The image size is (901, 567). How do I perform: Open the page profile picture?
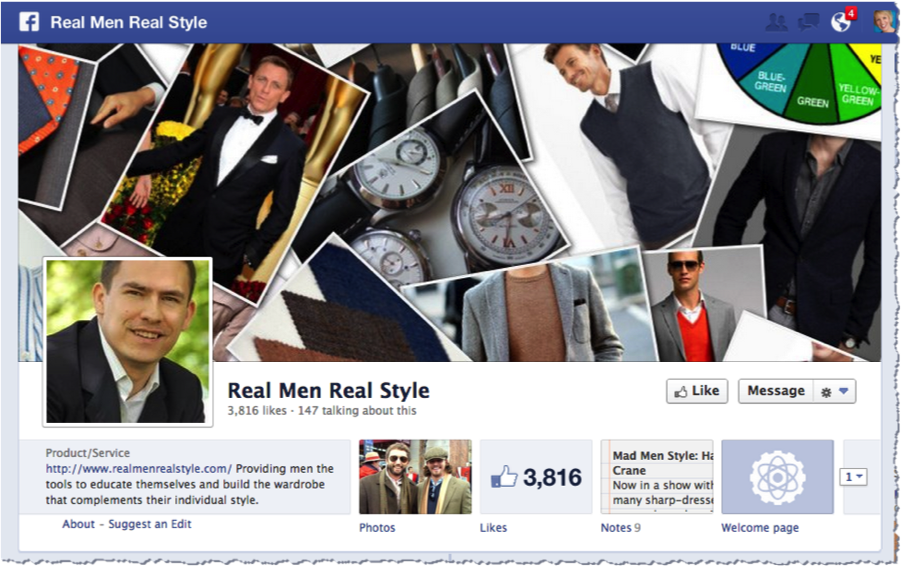pyautogui.click(x=128, y=342)
